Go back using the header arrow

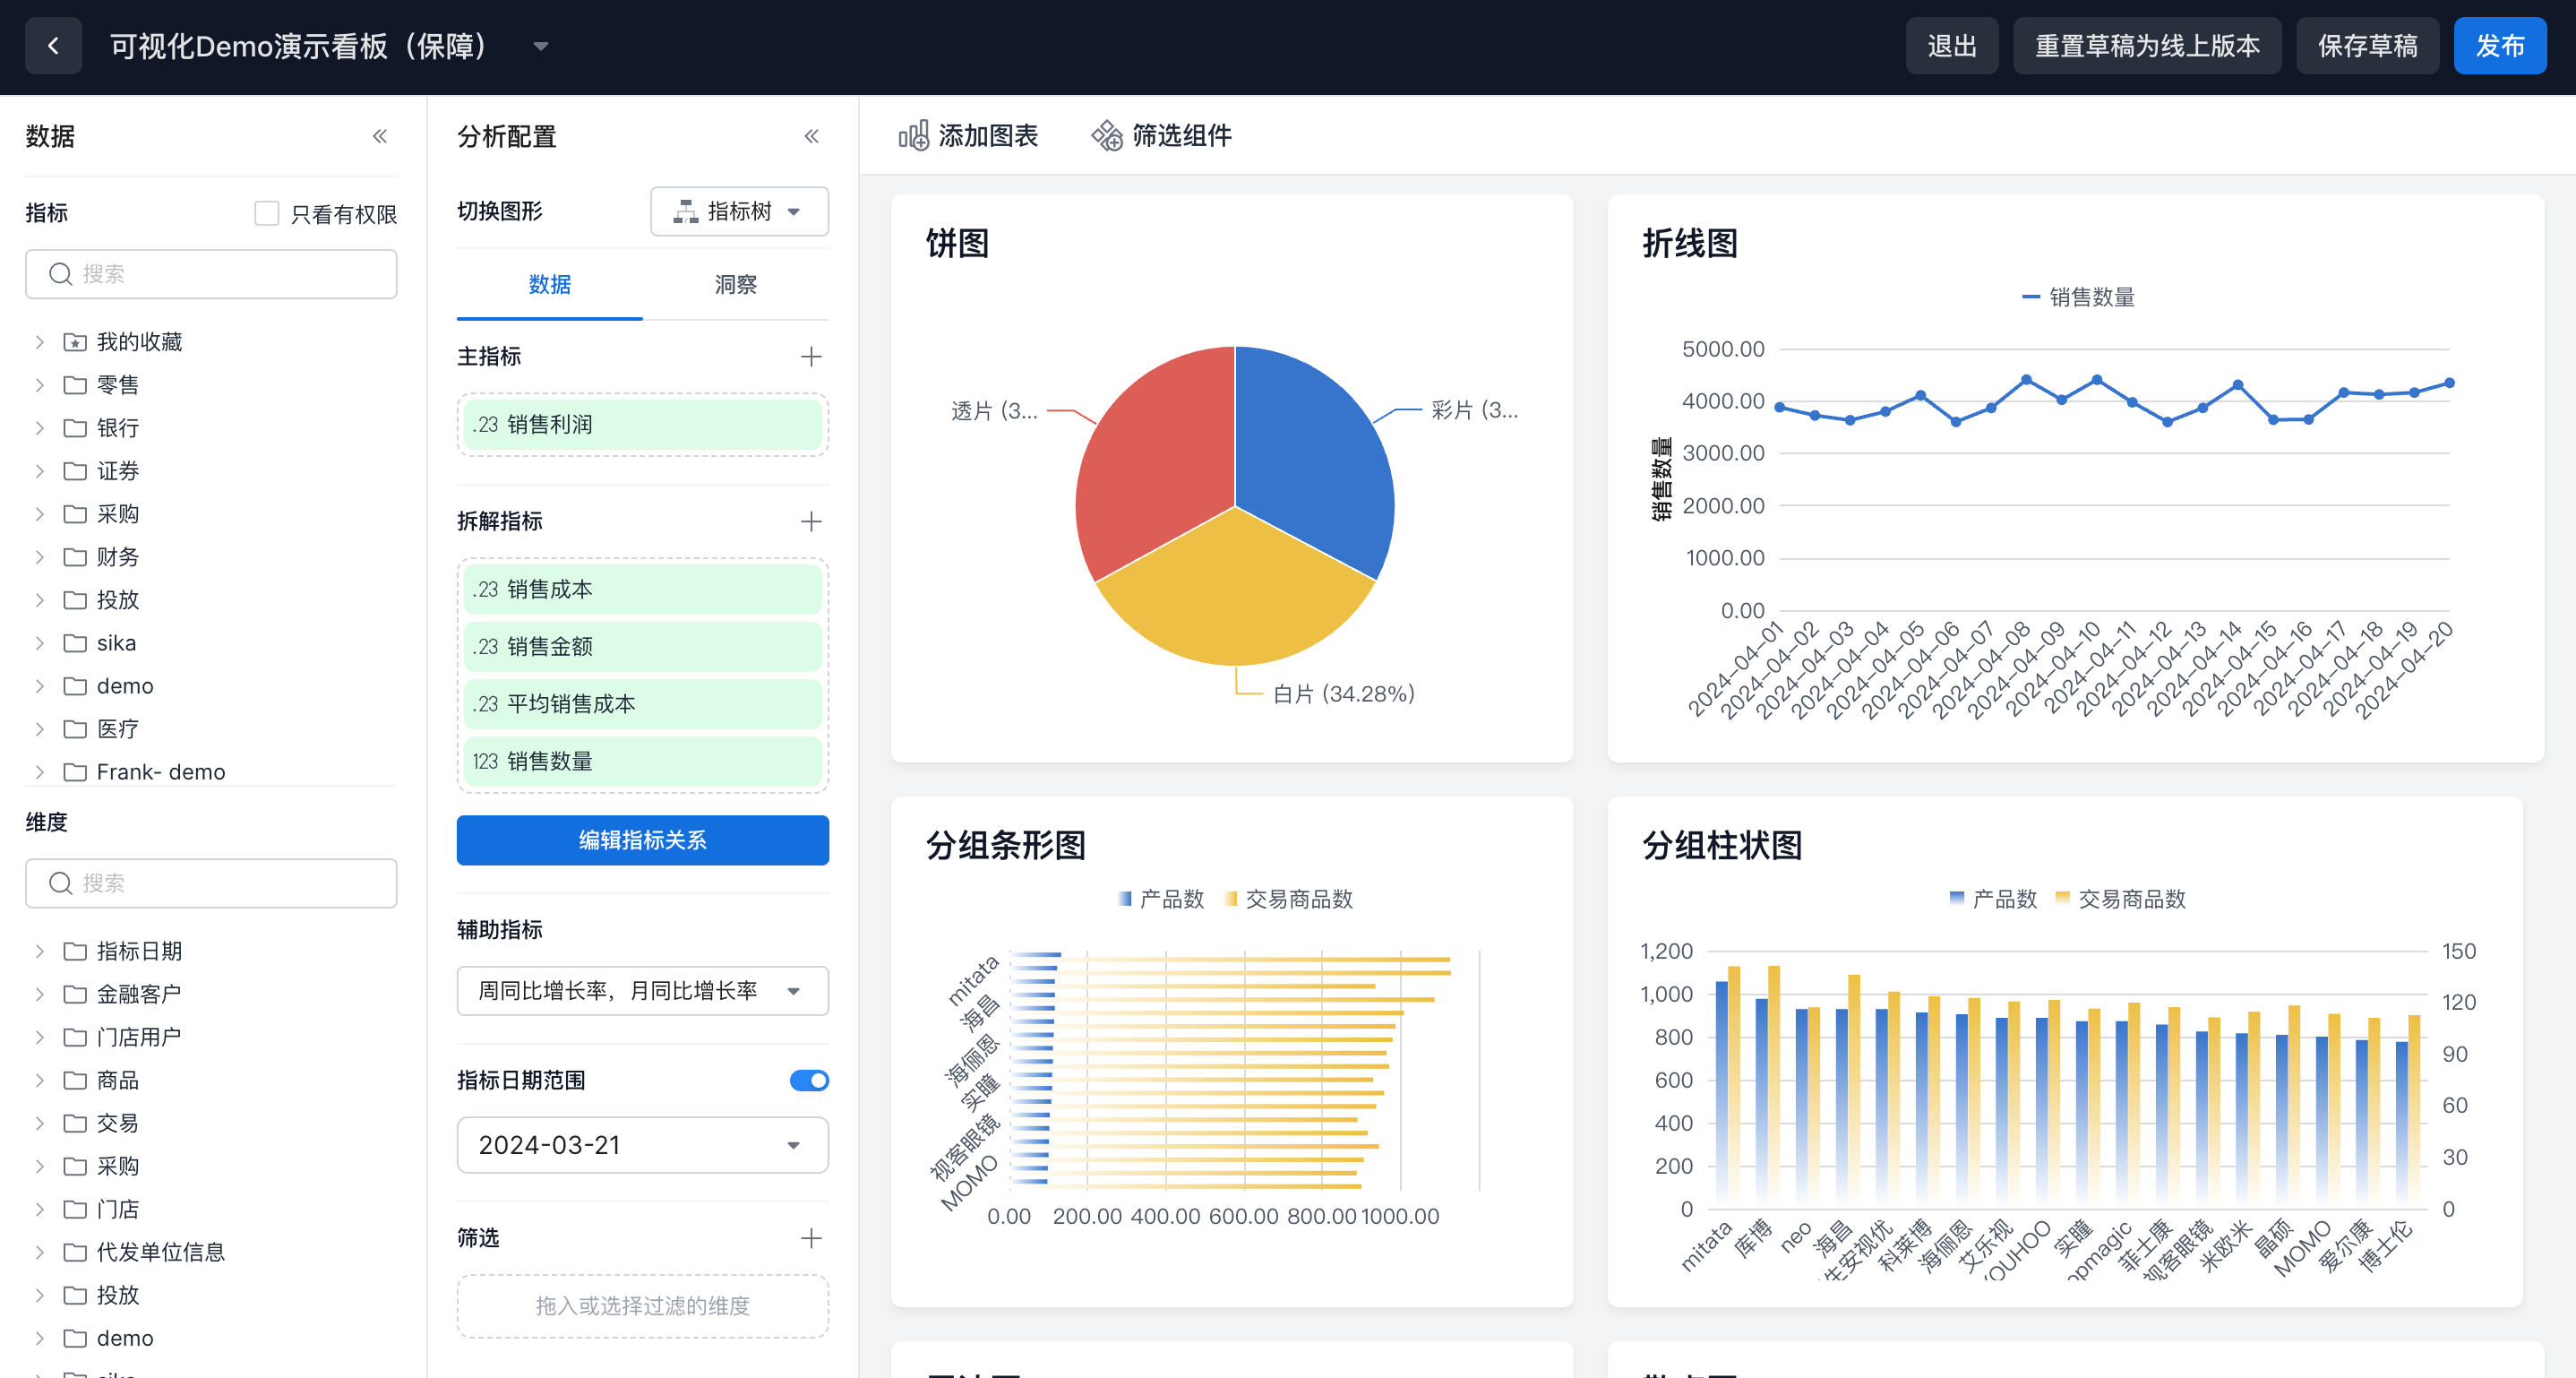click(53, 46)
